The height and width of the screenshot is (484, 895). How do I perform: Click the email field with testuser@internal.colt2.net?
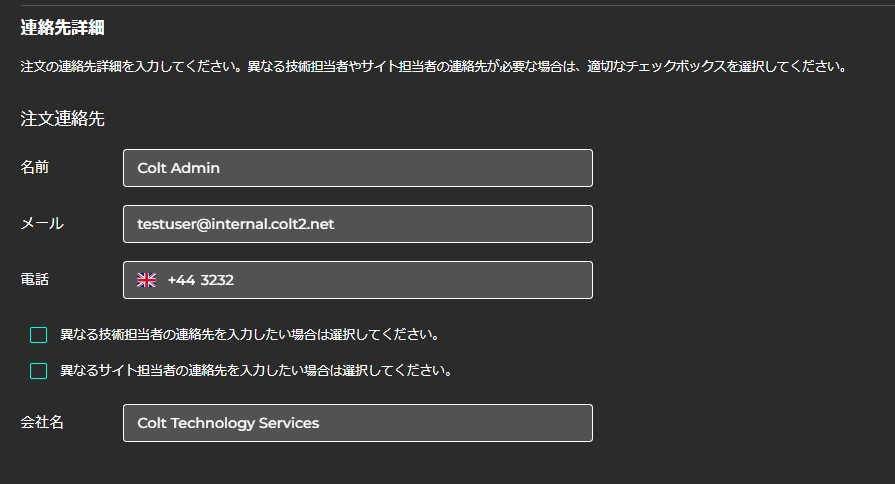pos(357,224)
